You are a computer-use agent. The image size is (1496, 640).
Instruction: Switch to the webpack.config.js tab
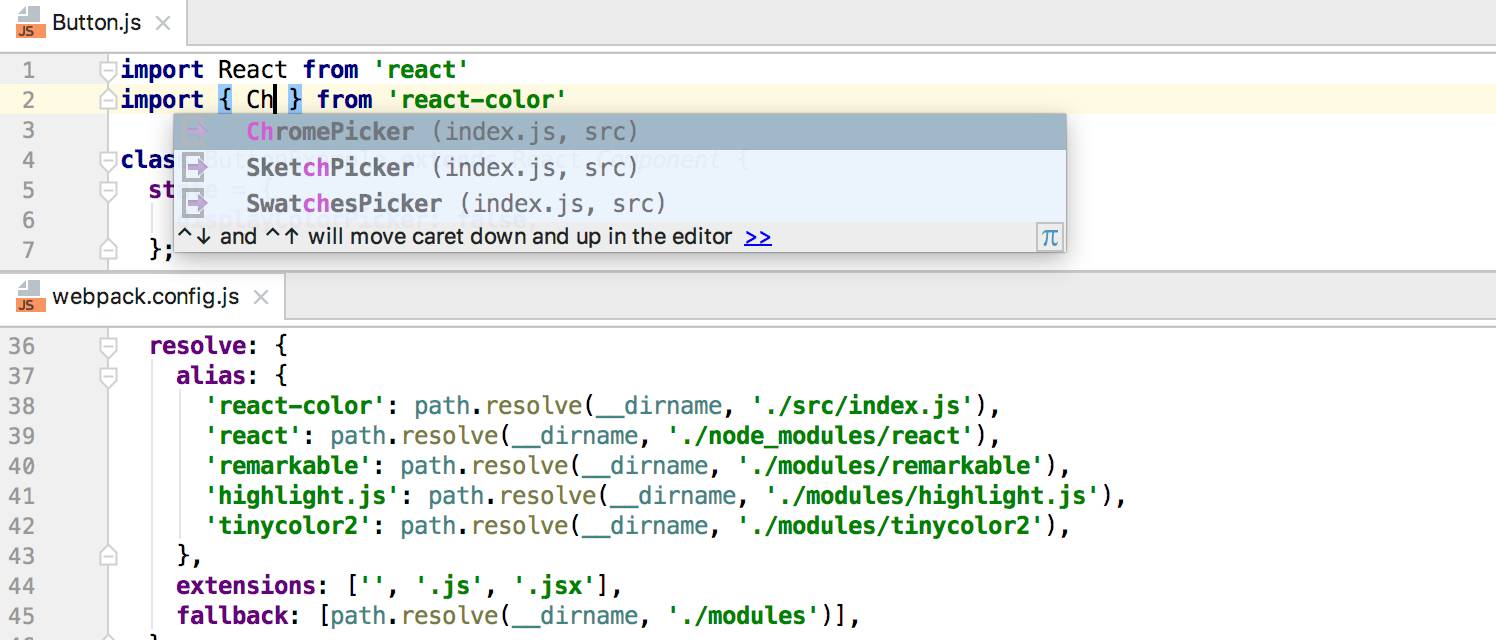145,297
